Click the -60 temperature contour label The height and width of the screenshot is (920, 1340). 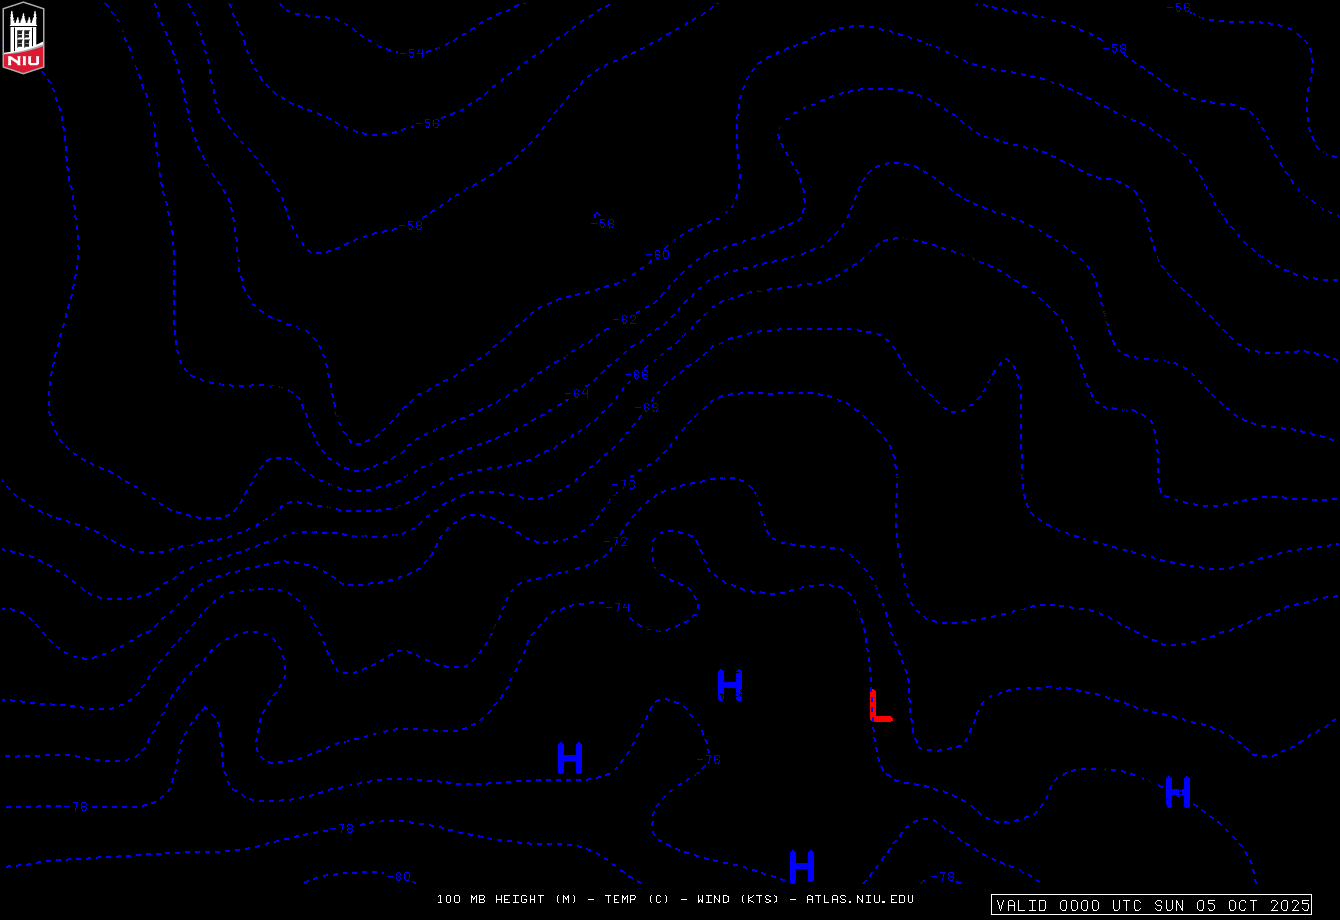[657, 255]
